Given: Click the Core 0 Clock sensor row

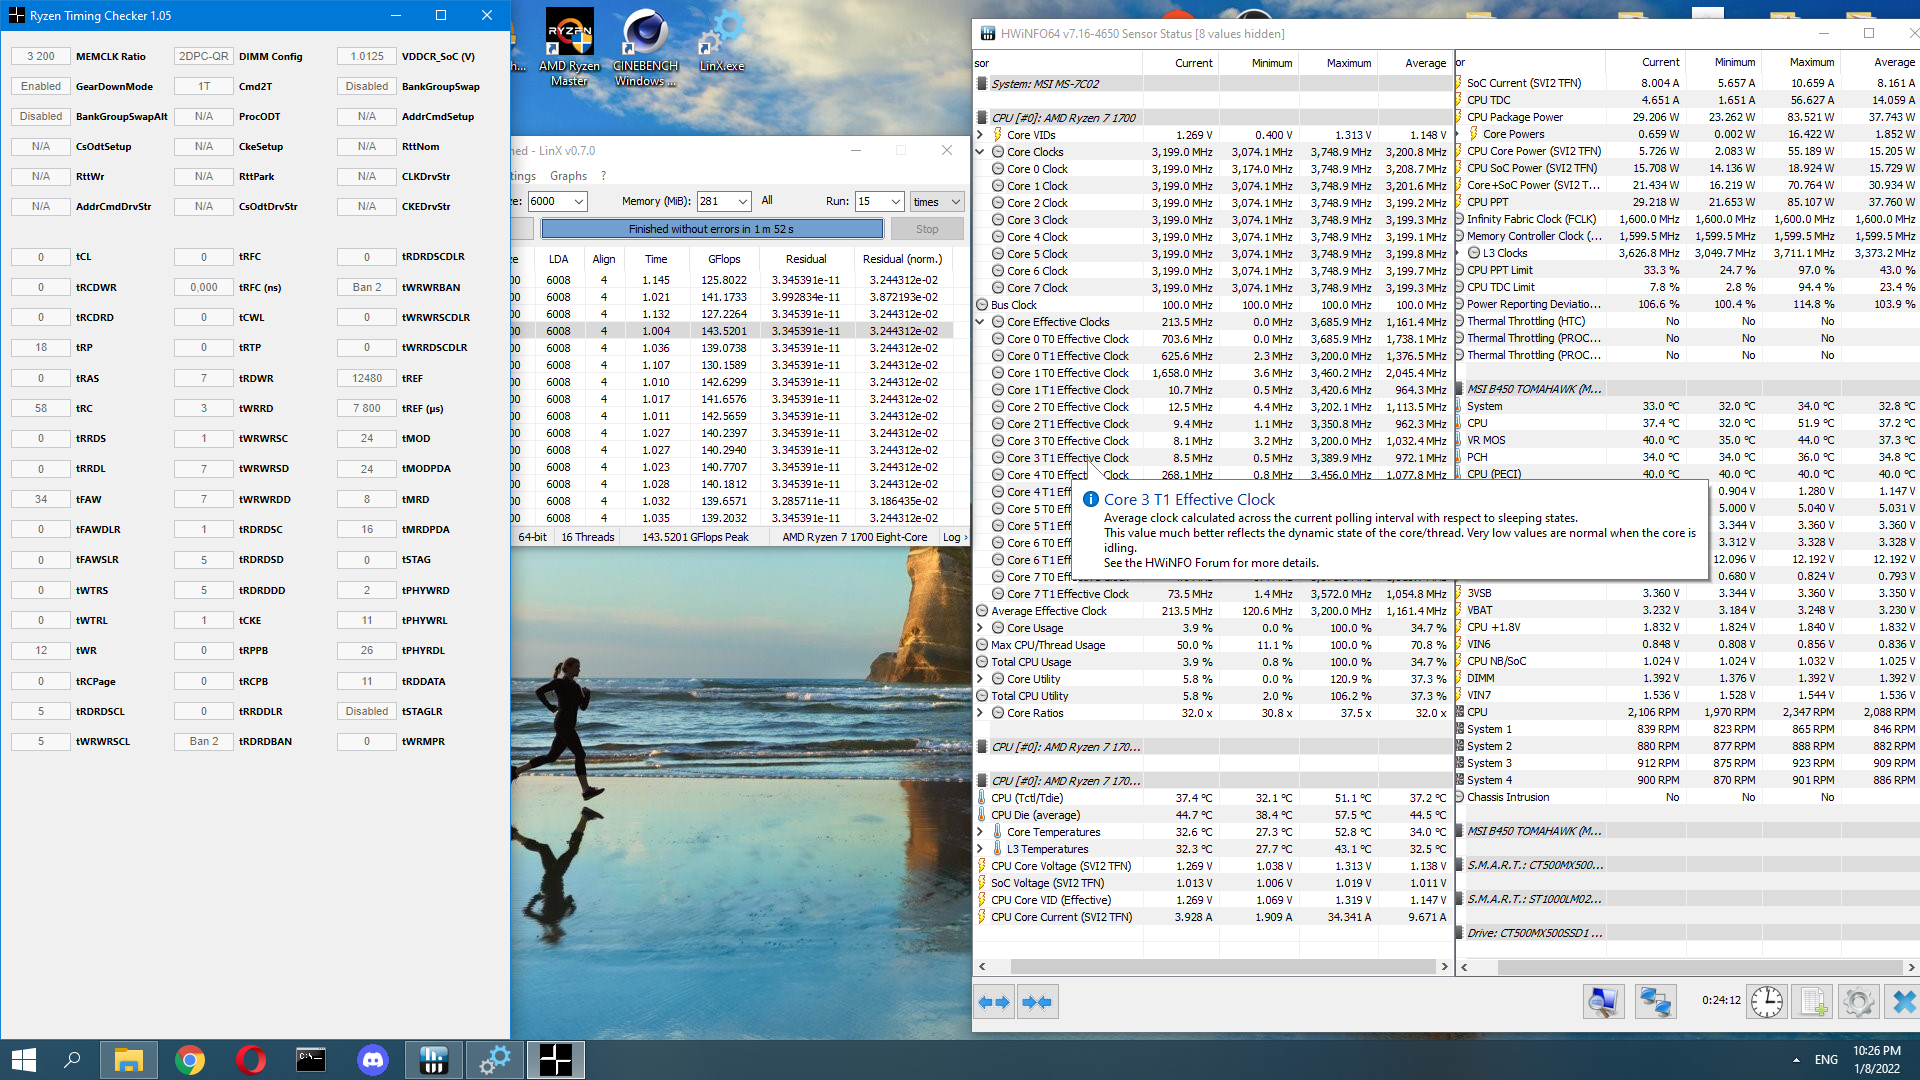Looking at the screenshot, I should pos(1037,169).
